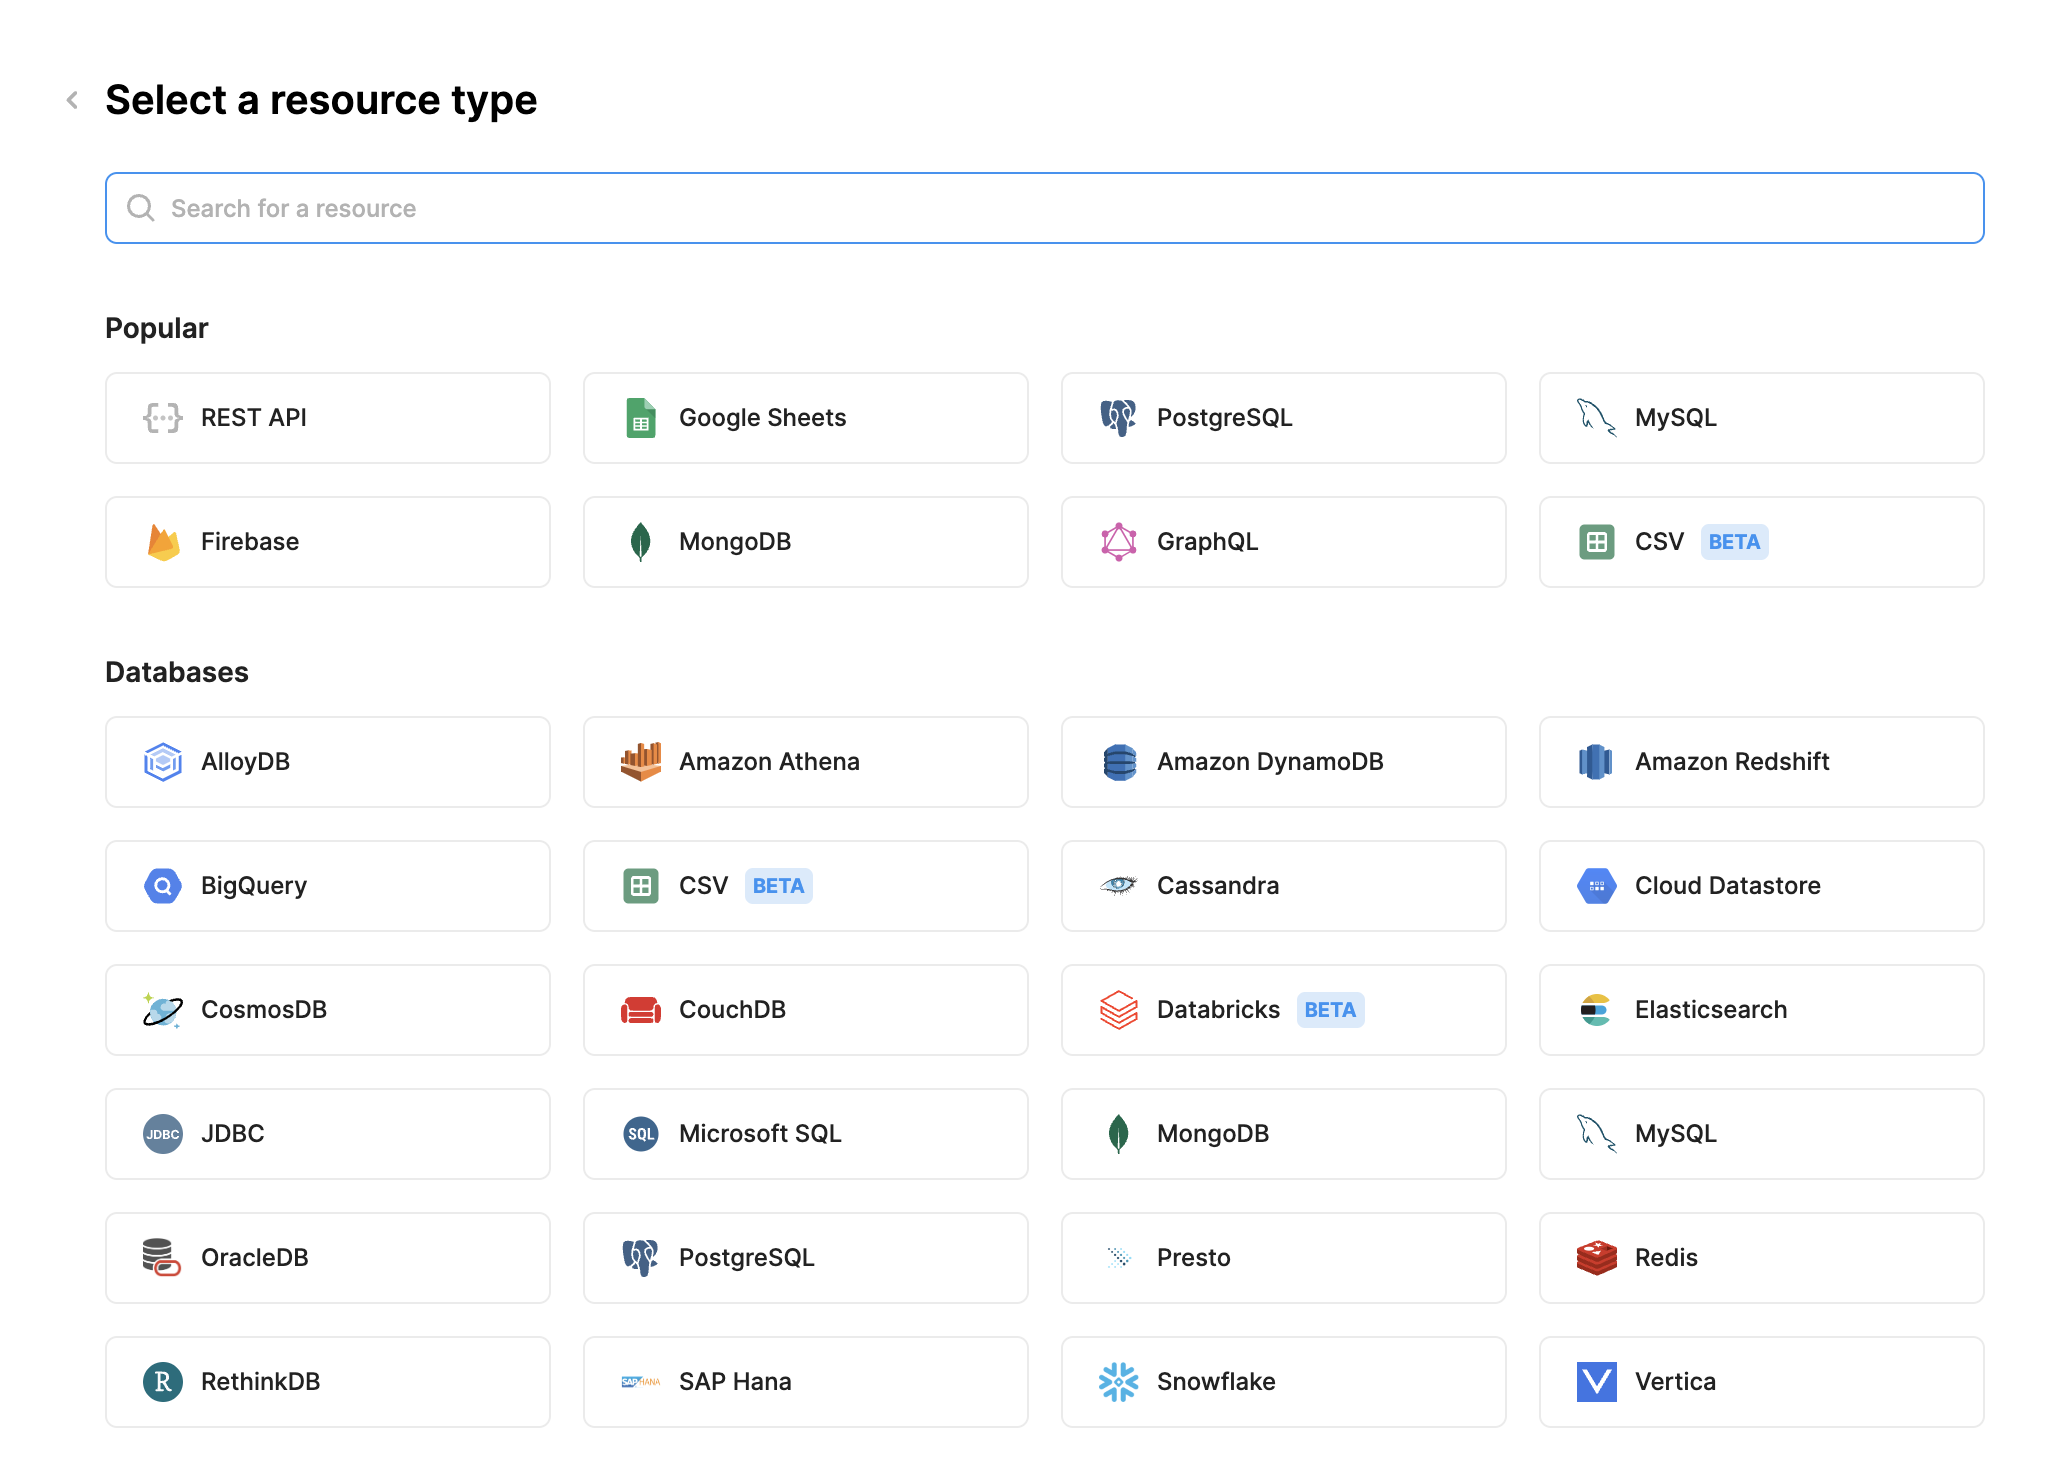Click the Vertica logo icon
2056x1462 pixels.
tap(1596, 1382)
